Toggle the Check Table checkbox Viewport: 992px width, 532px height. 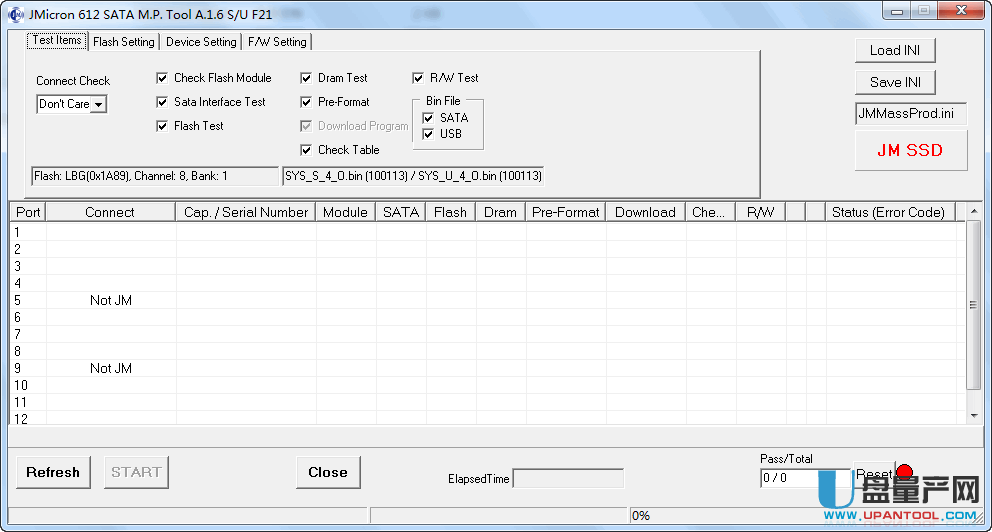point(306,150)
